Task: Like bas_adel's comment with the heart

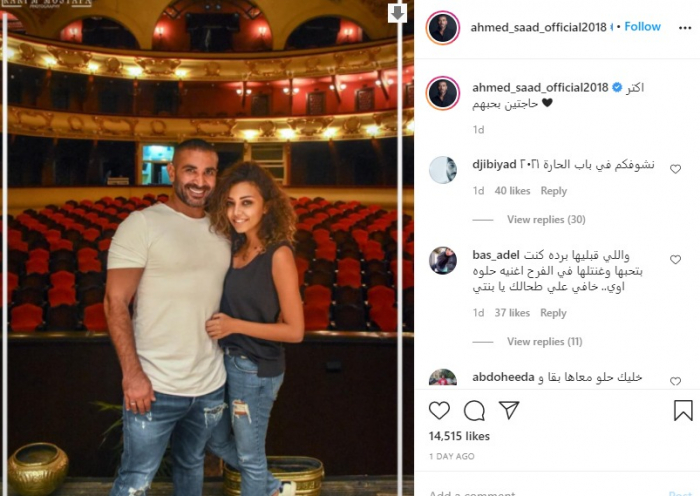Action: click(x=675, y=259)
